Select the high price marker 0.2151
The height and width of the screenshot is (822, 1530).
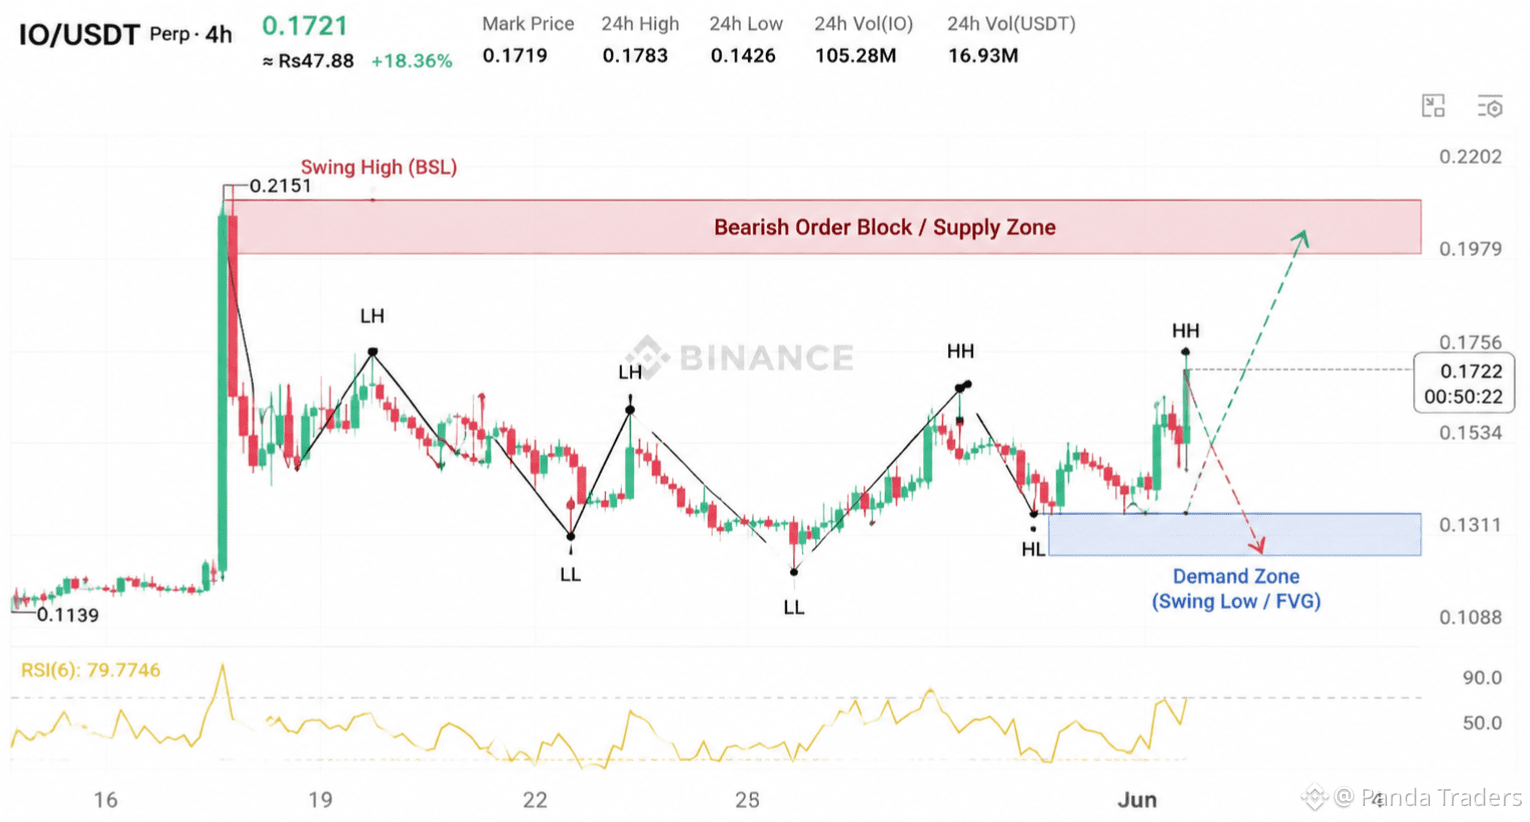[280, 186]
